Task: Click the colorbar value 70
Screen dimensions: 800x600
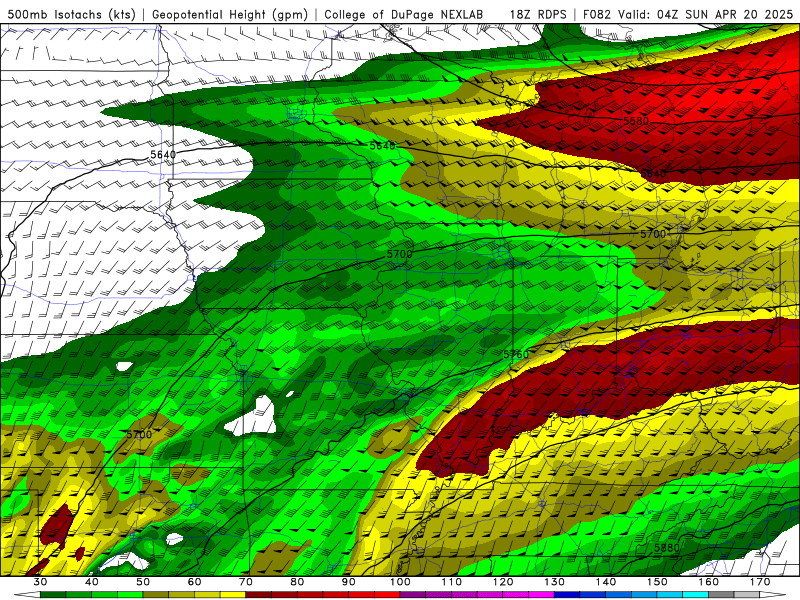Action: [246, 582]
